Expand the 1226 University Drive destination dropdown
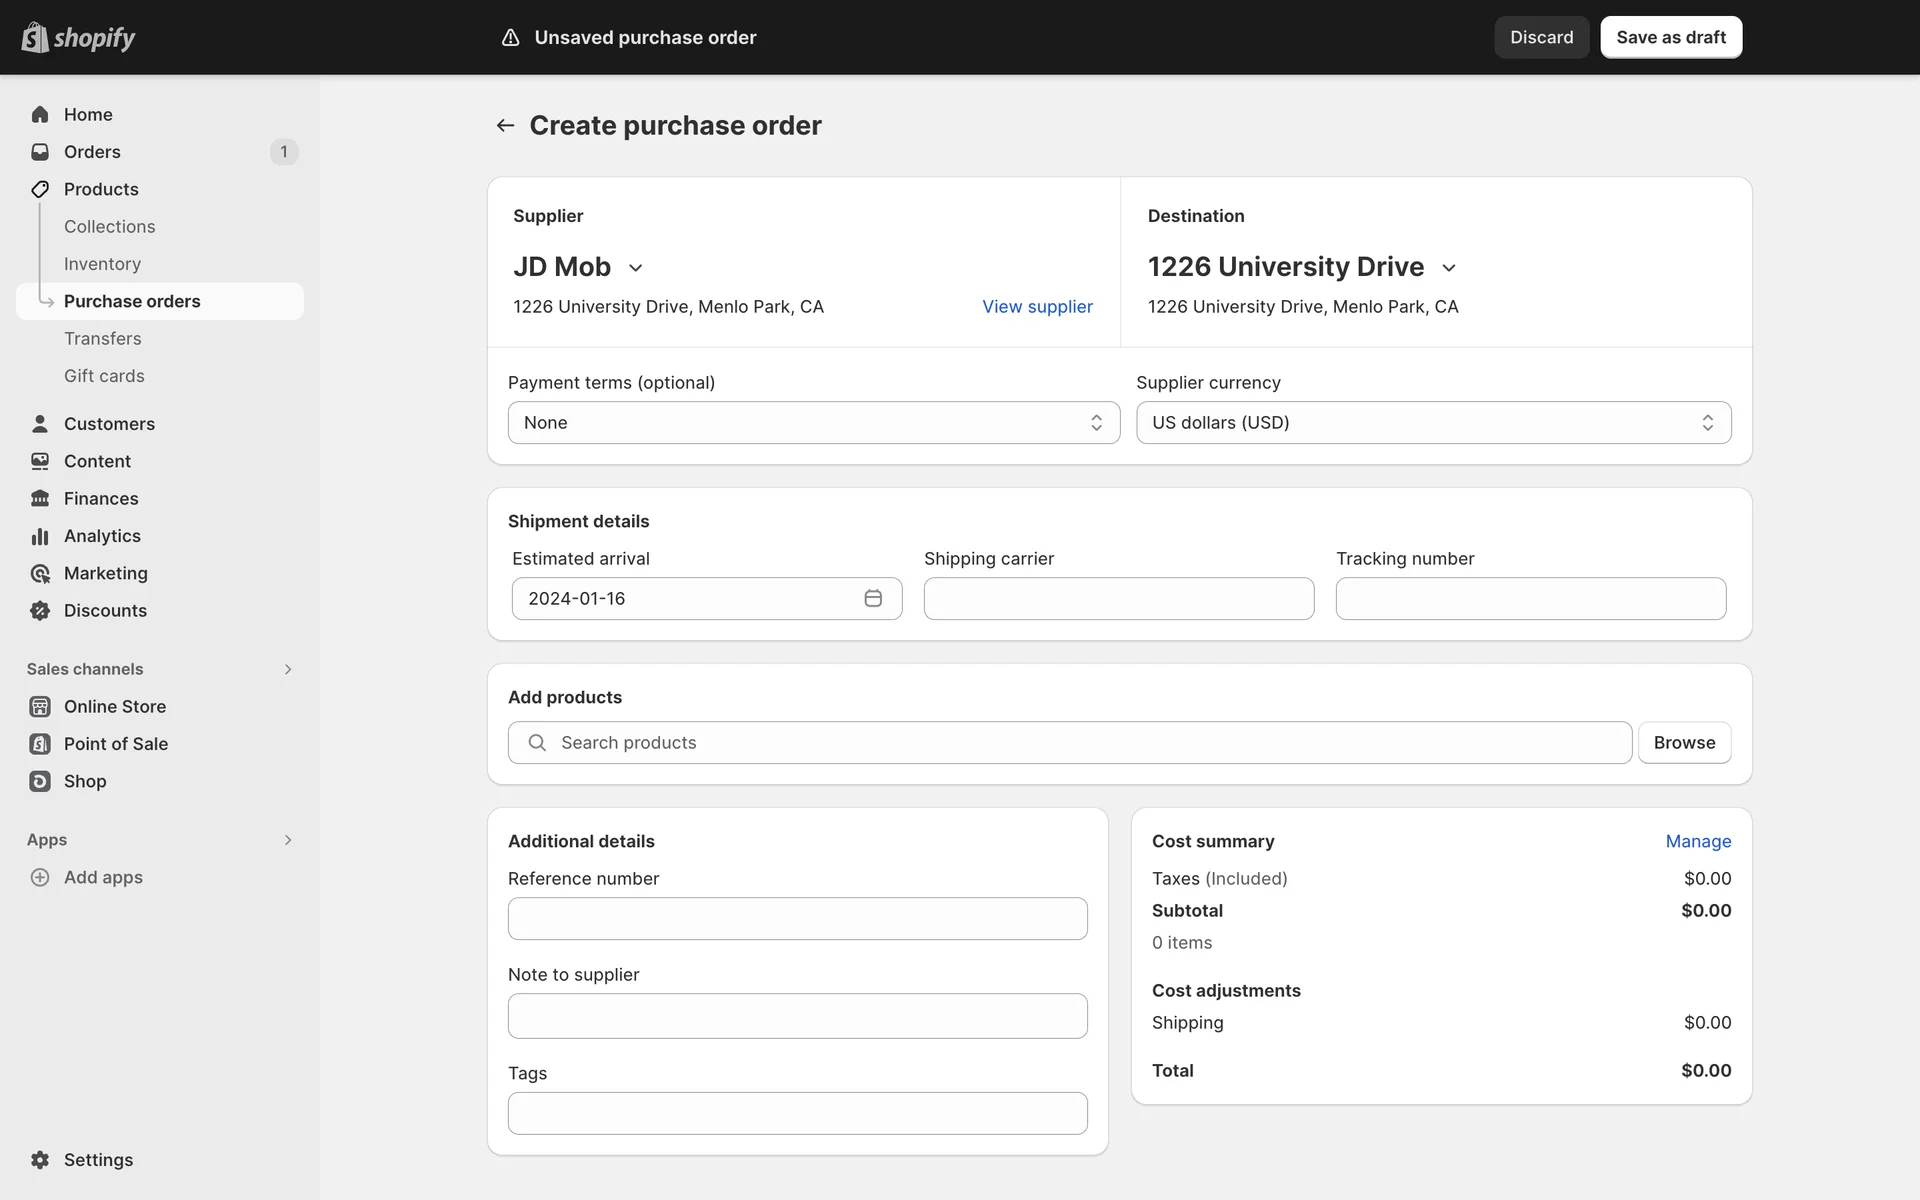 1449,268
